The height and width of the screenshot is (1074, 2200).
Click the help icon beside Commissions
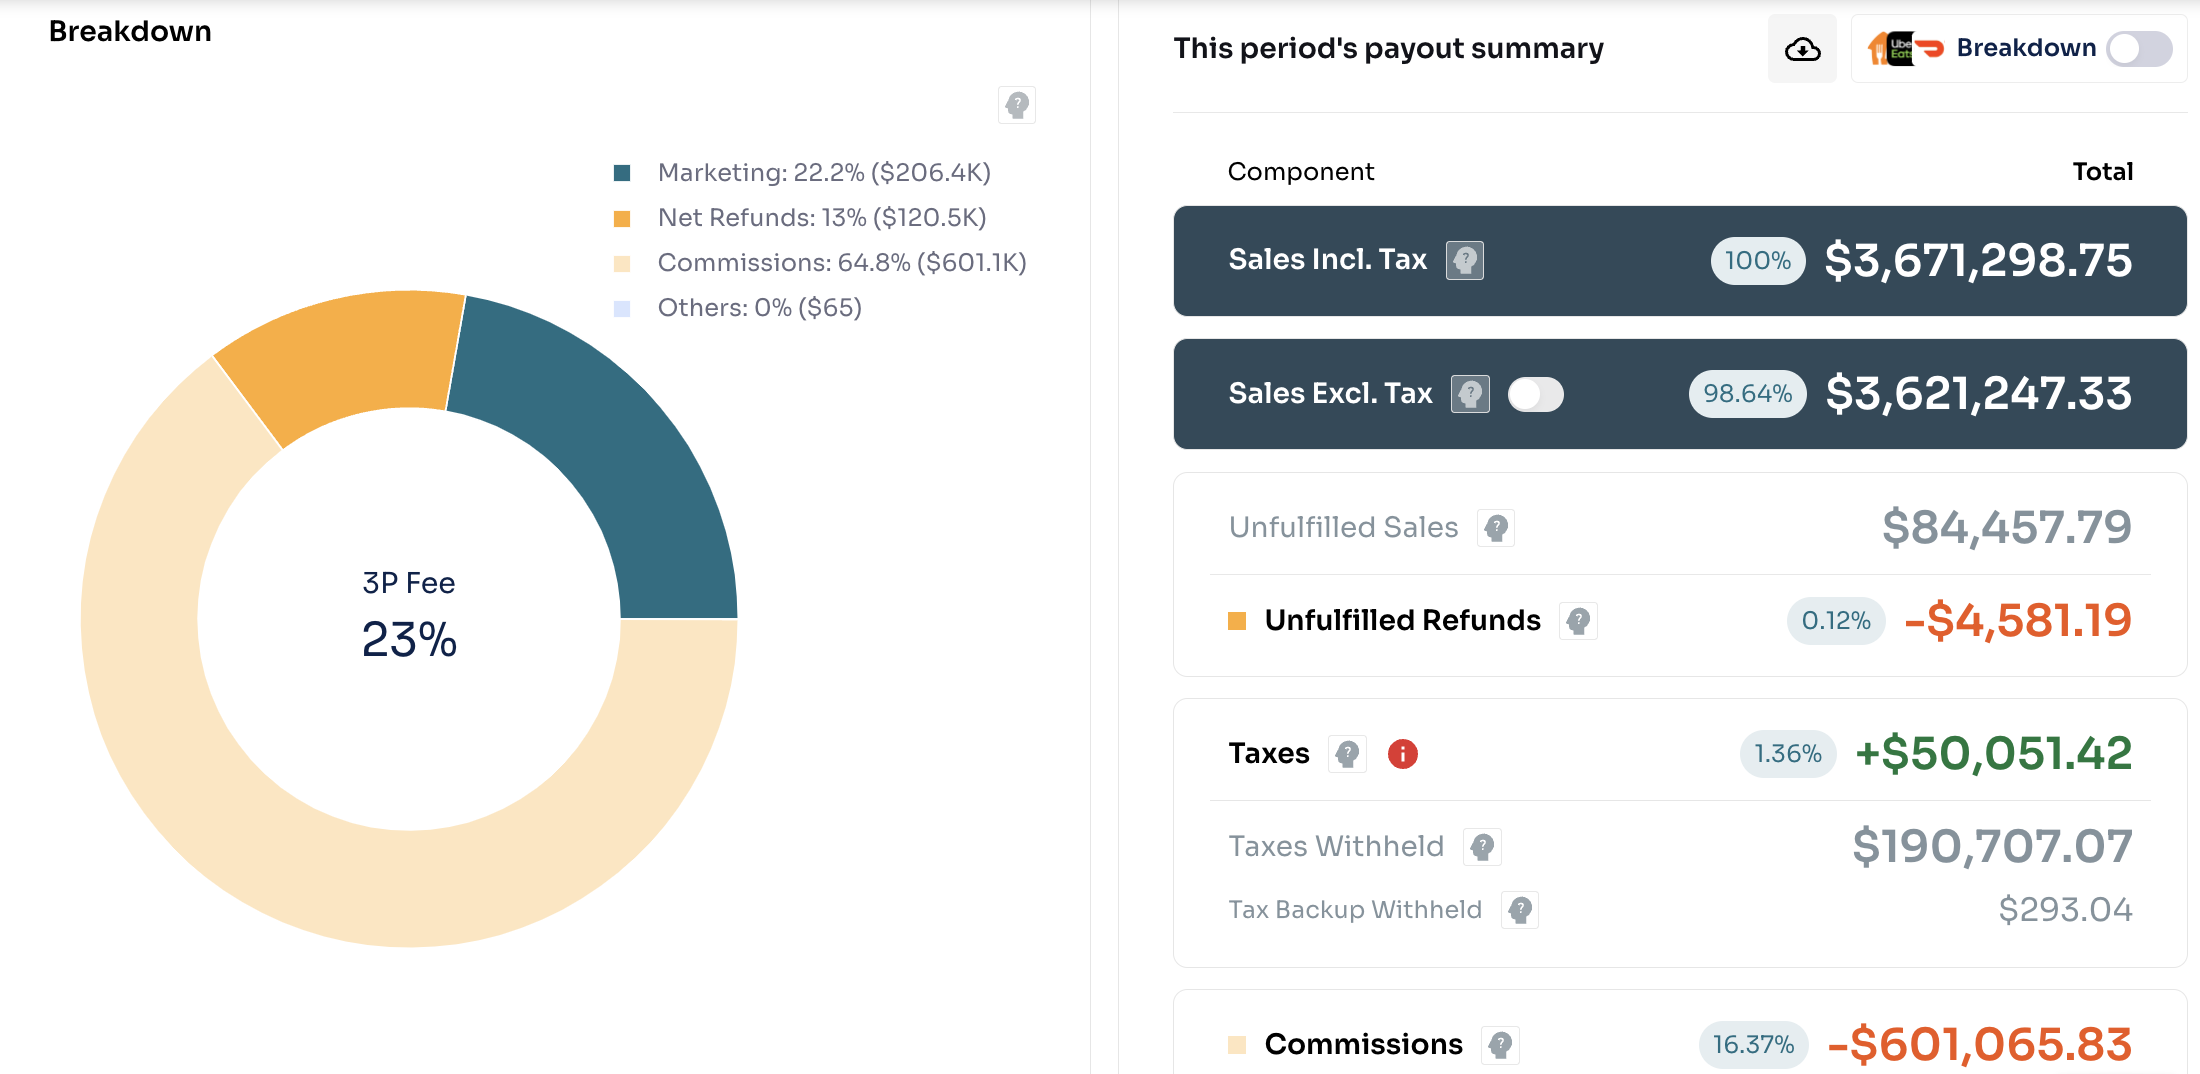coord(1500,1045)
